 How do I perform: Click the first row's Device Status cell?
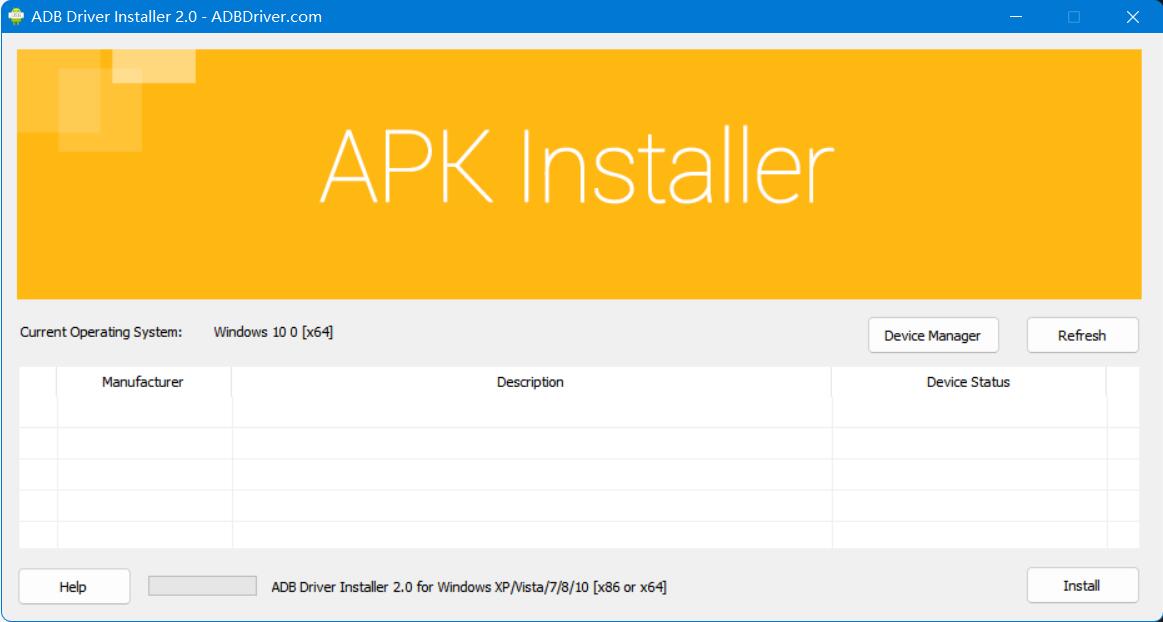pyautogui.click(x=968, y=413)
